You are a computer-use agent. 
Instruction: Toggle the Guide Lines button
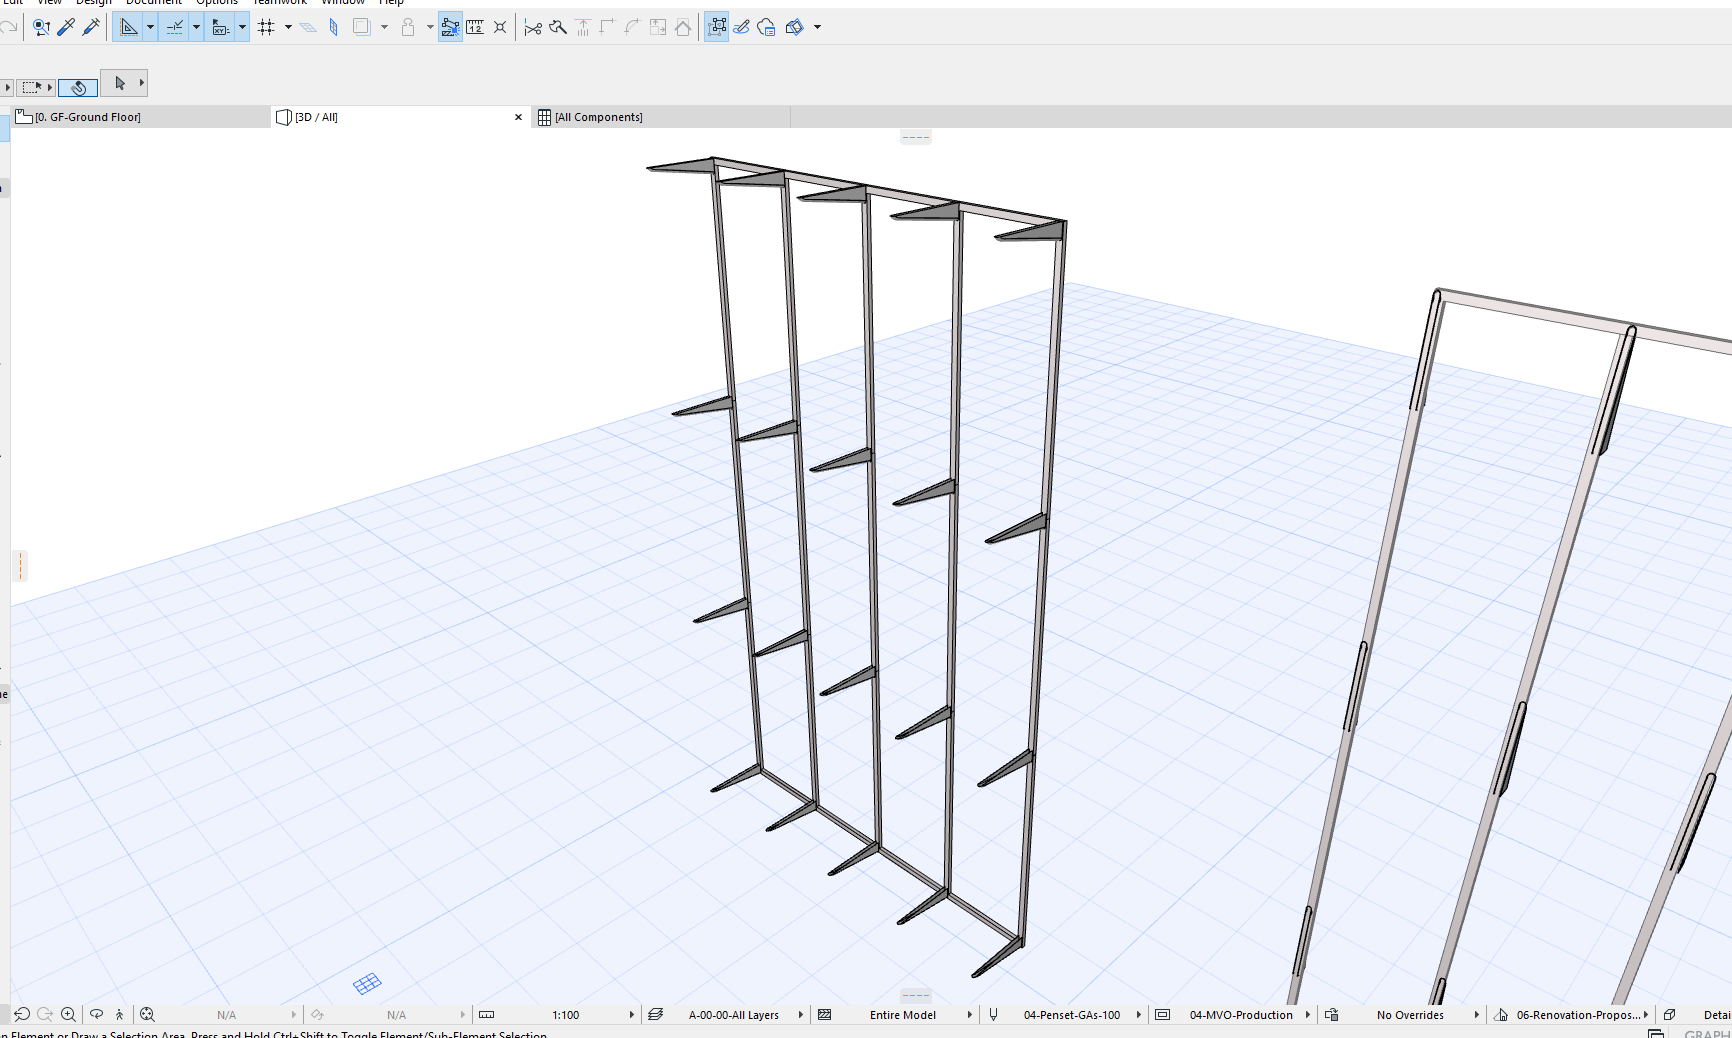point(129,27)
